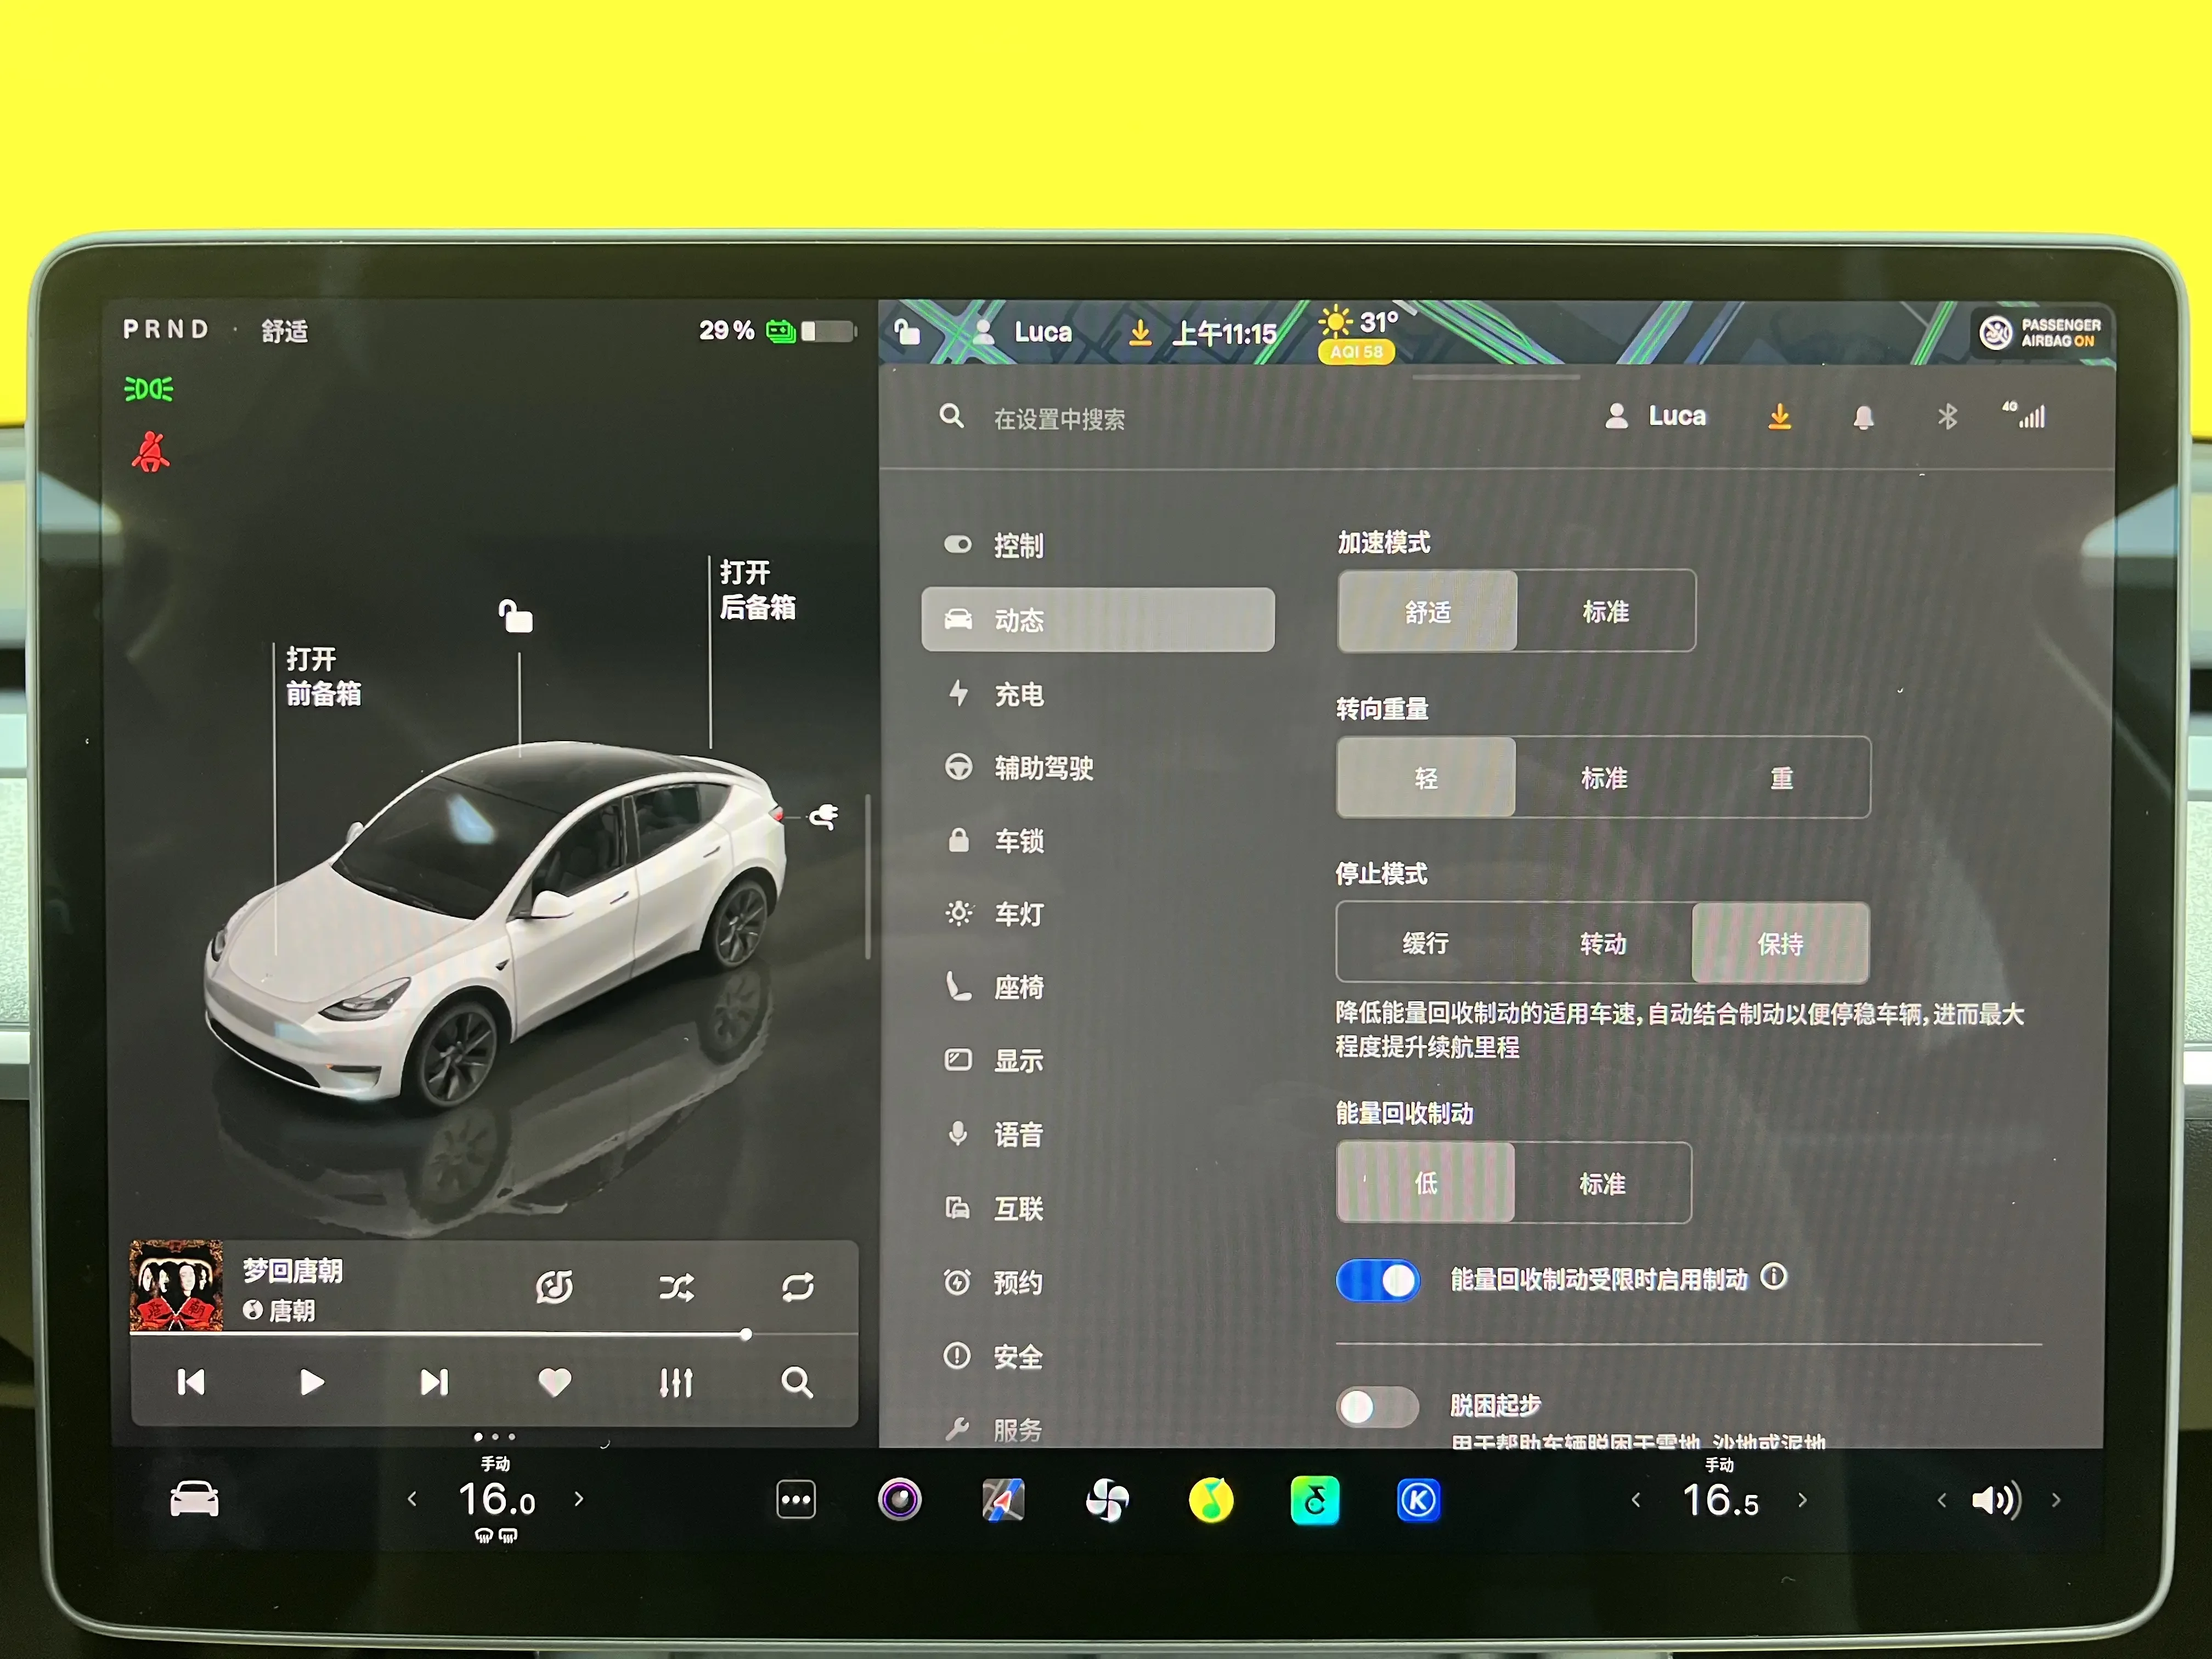2212x1659 pixels.
Task: Open the 辅助驾驶 settings menu
Action: 1097,767
